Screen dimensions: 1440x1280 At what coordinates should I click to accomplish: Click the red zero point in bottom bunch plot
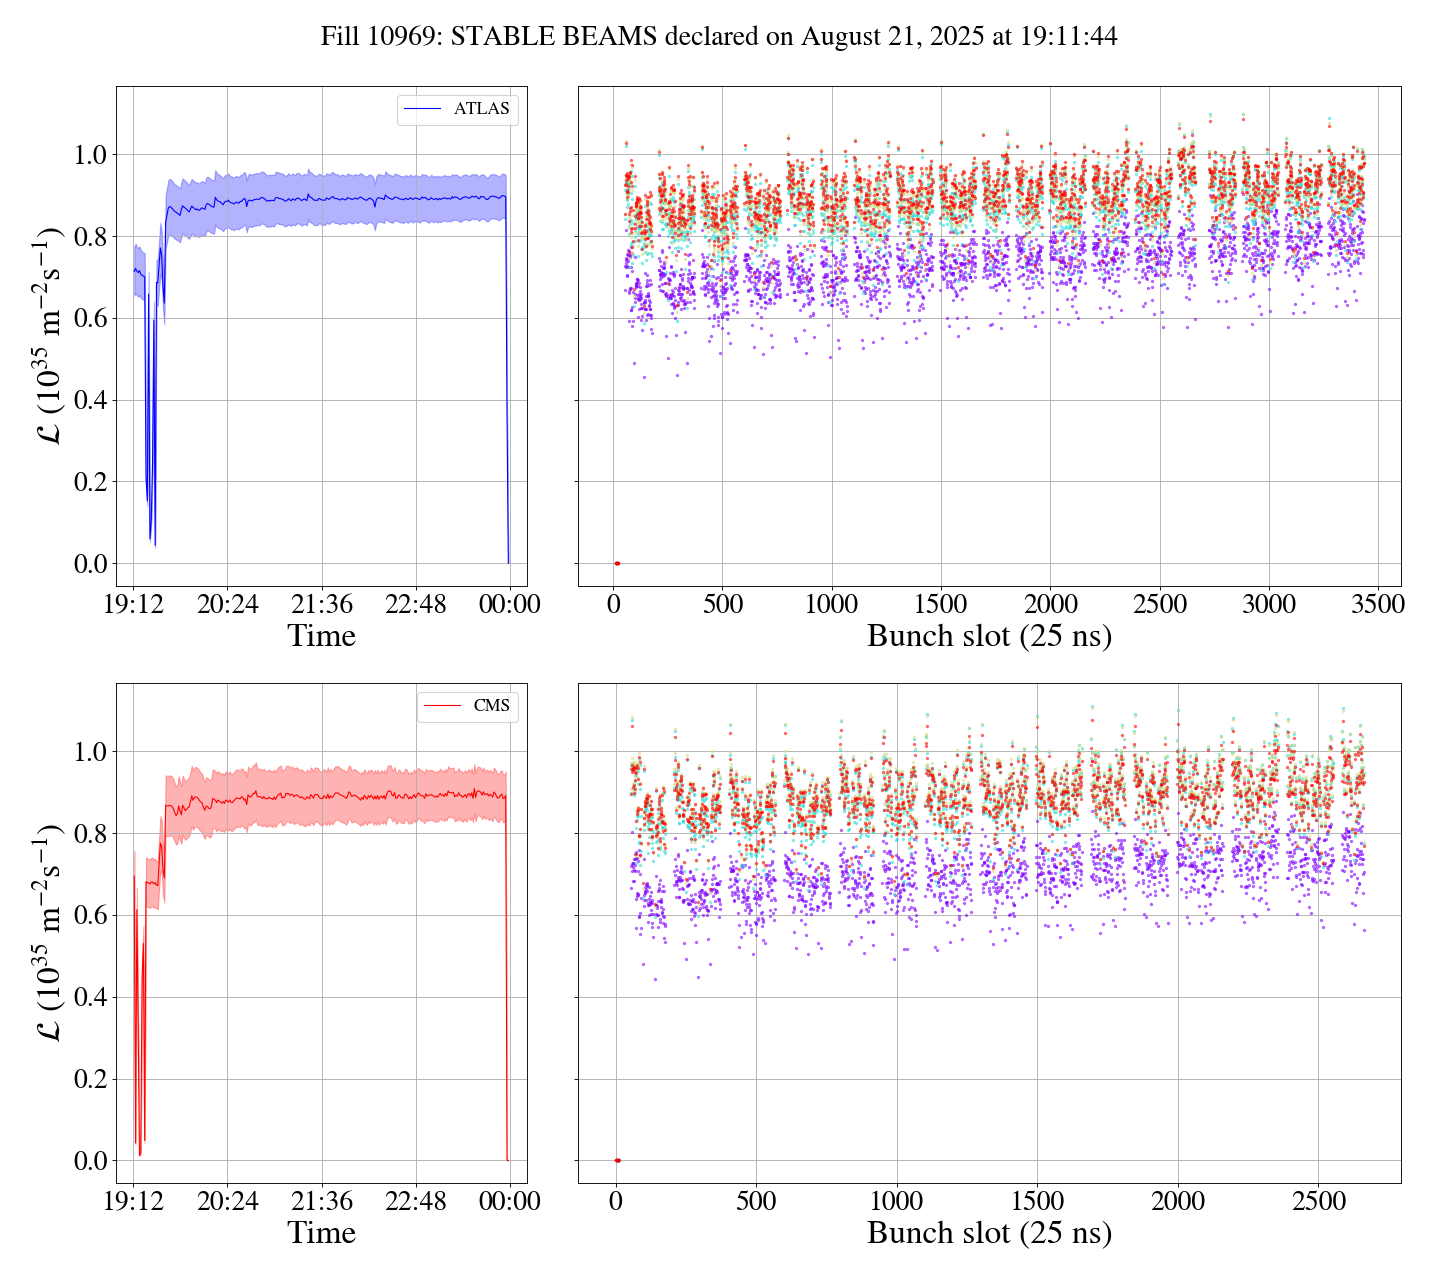coord(617,1161)
